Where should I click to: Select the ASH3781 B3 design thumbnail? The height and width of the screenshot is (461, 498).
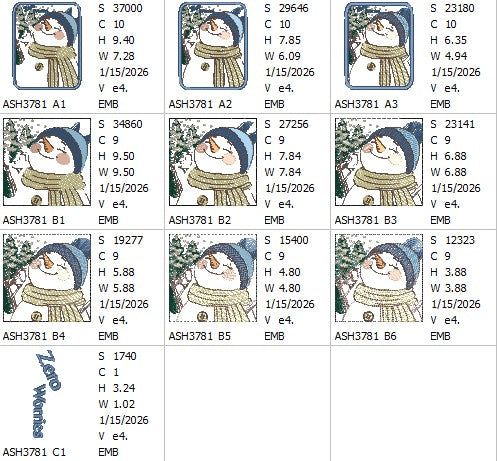coord(379,162)
